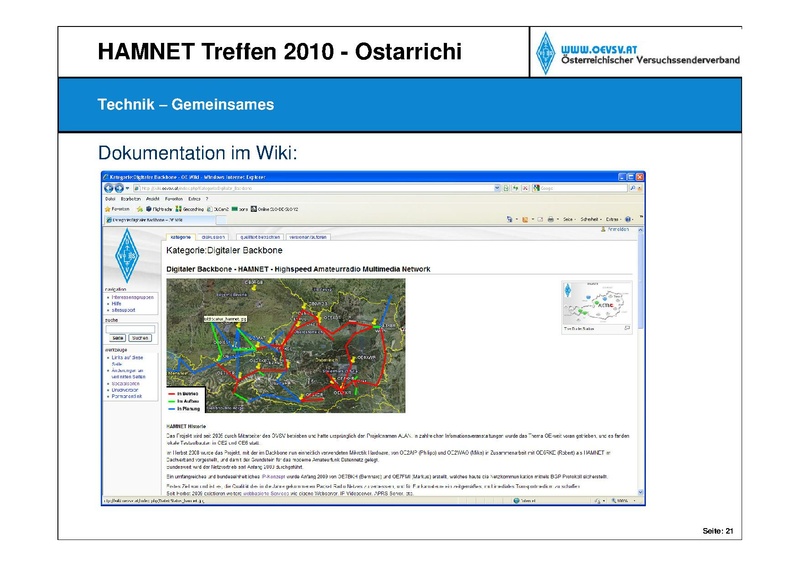This screenshot has height=566, width=800.
Task: Open the Extras menu in menu bar
Action: click(194, 199)
